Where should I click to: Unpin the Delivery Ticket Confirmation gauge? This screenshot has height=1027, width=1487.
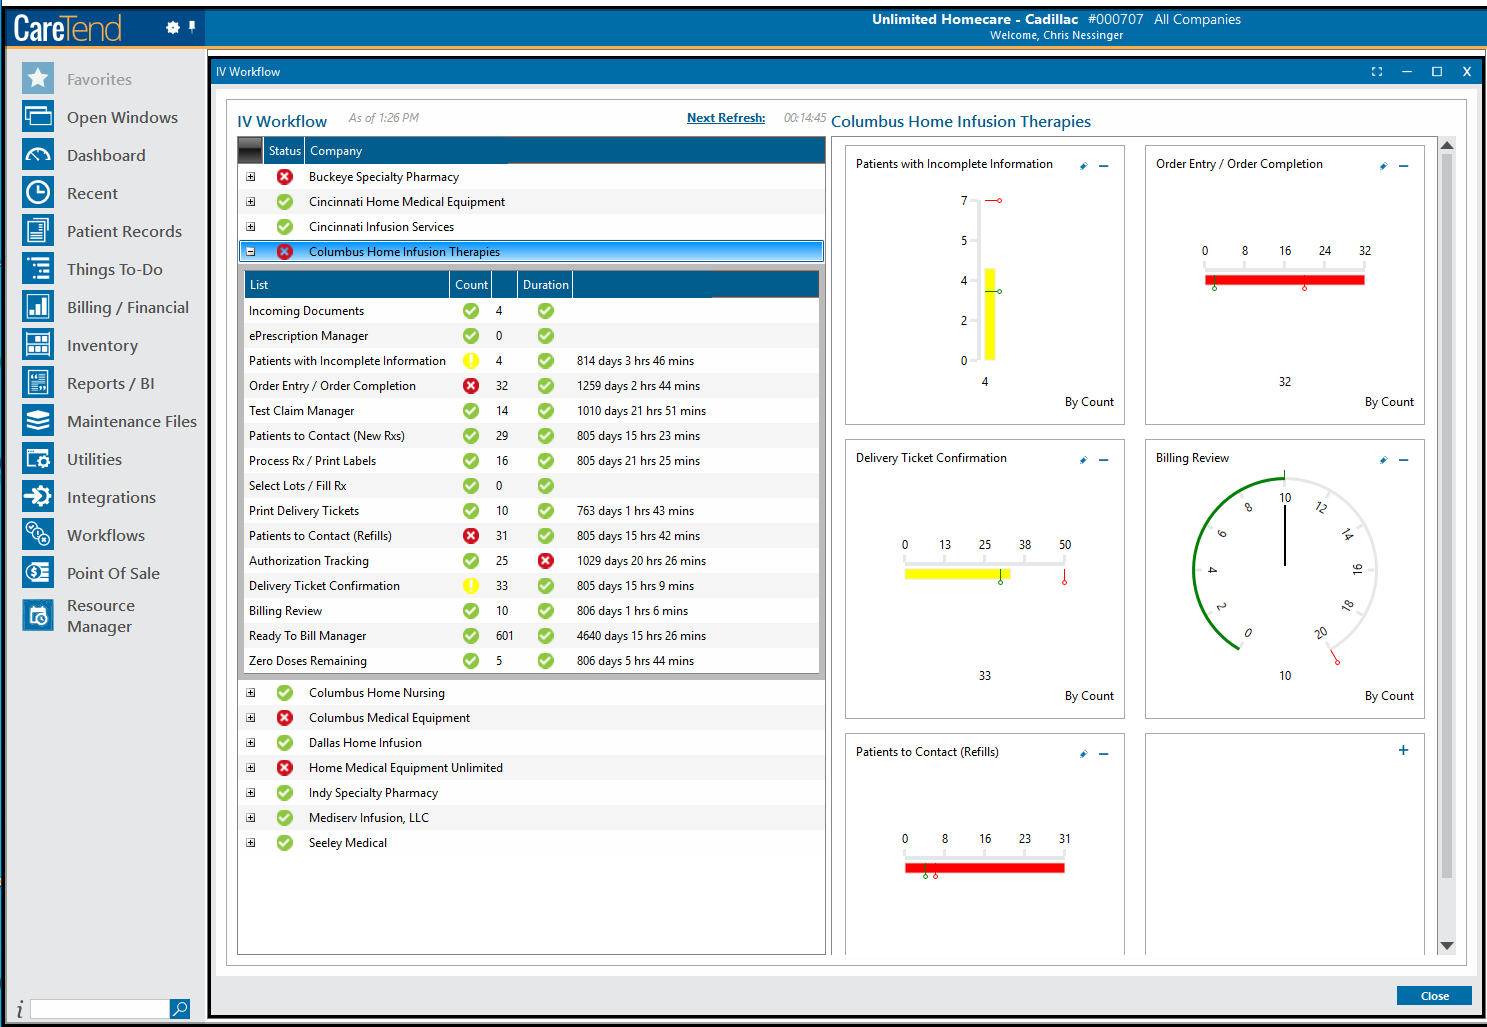1083,460
